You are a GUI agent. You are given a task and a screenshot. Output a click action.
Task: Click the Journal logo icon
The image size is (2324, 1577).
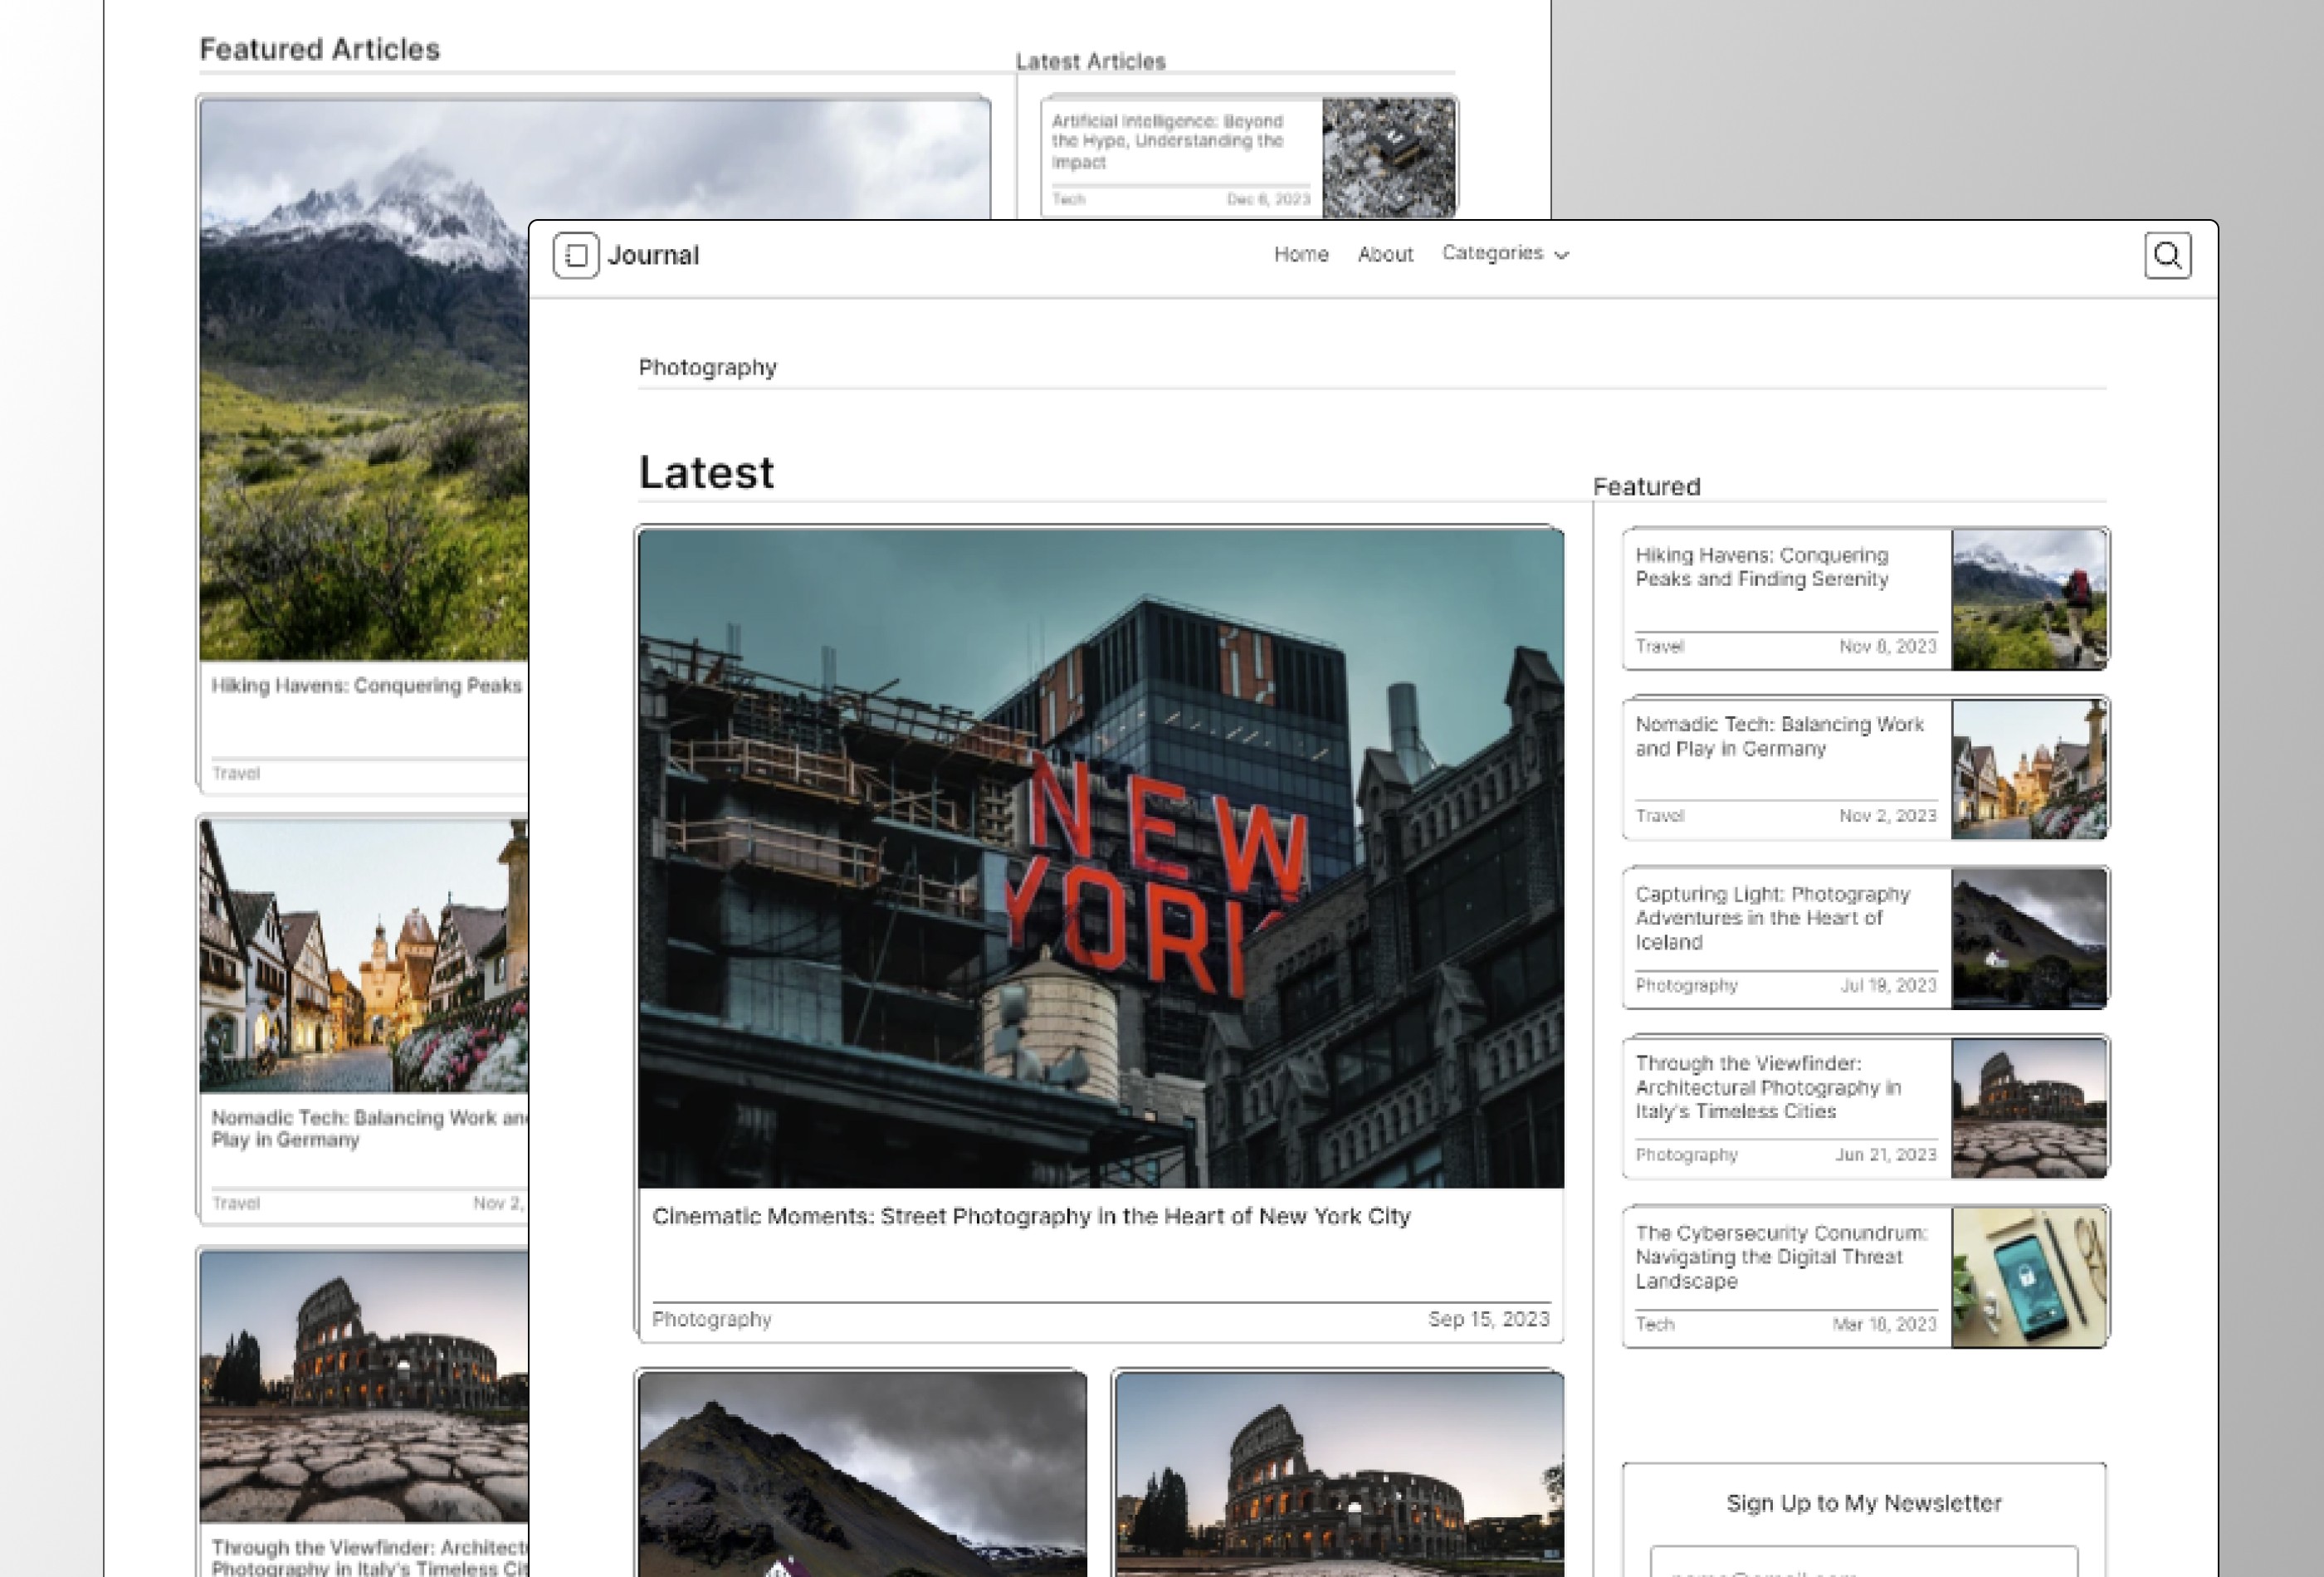(575, 255)
